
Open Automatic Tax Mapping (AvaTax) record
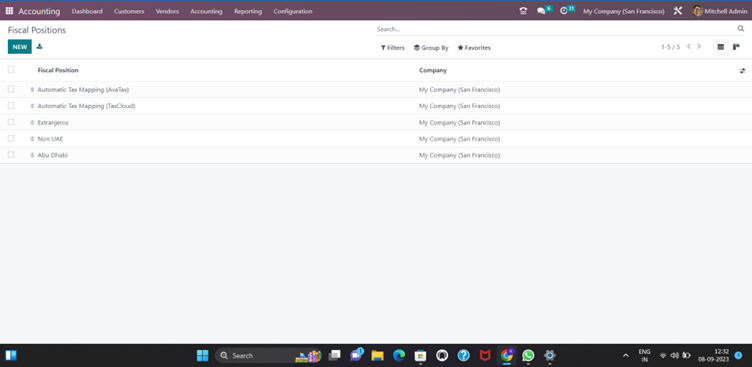[x=83, y=90]
